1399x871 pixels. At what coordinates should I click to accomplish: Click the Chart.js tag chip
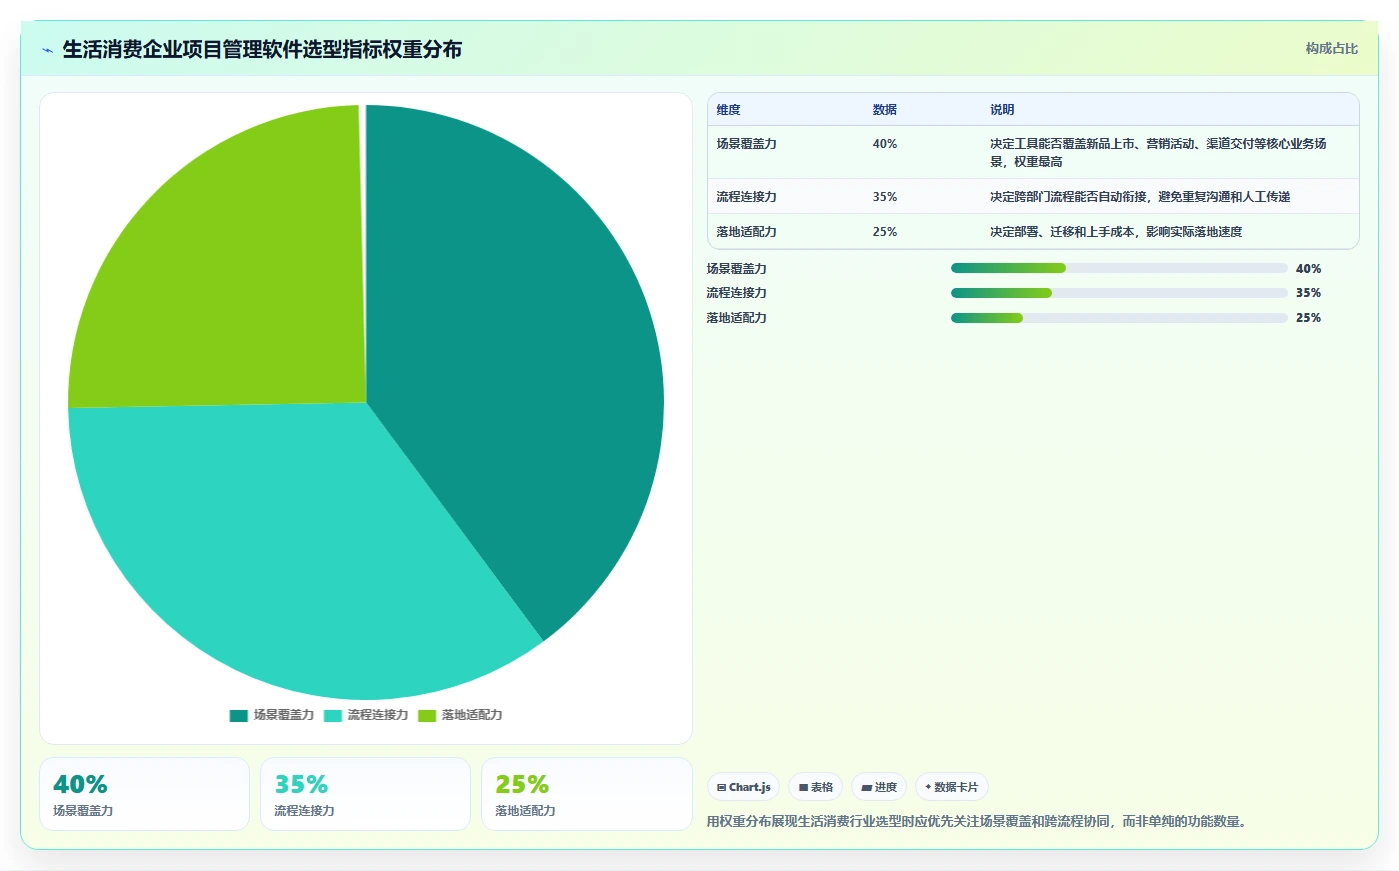pos(743,787)
